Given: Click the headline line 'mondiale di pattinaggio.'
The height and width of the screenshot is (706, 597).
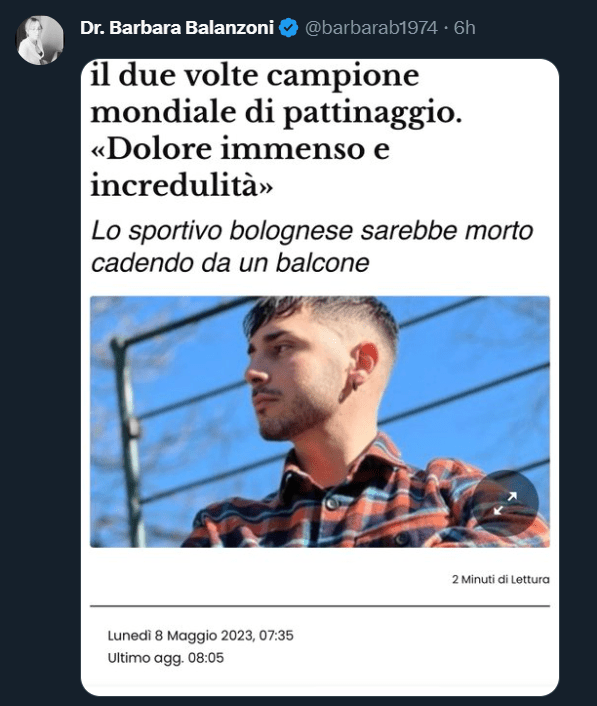Looking at the screenshot, I should click(276, 112).
